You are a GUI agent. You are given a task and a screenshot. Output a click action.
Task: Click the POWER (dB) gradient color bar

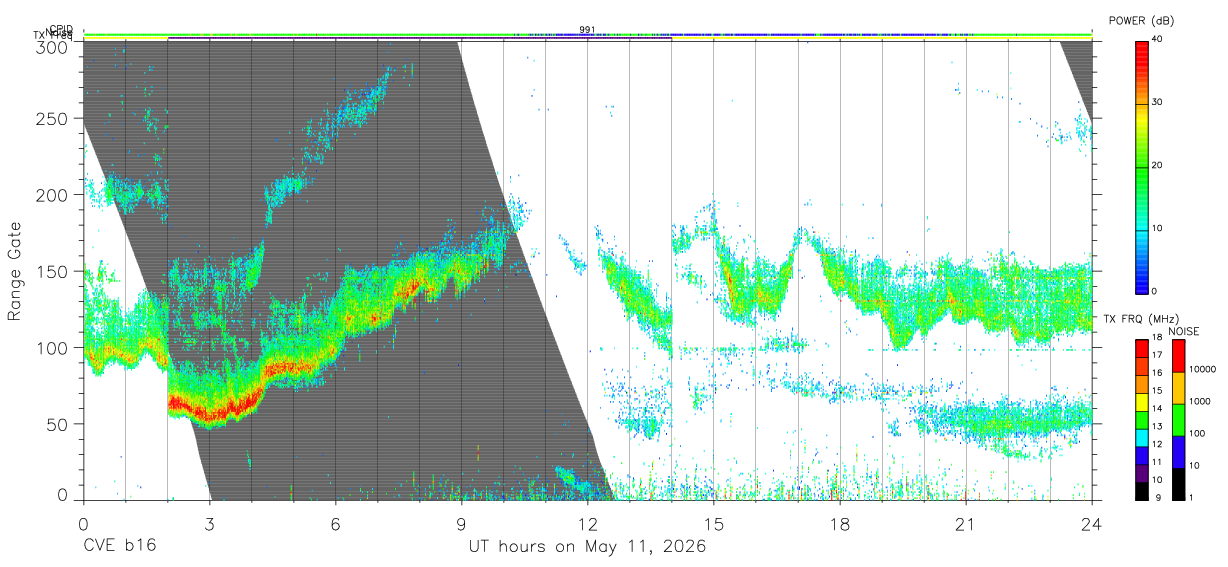[x=1141, y=166]
